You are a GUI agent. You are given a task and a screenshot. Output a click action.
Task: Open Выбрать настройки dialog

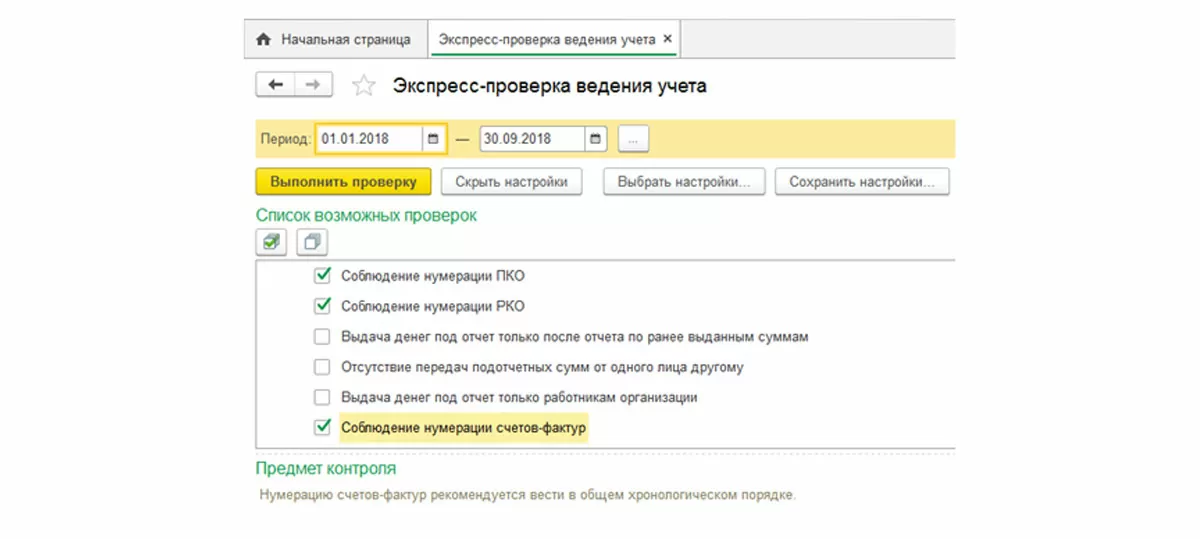[684, 182]
